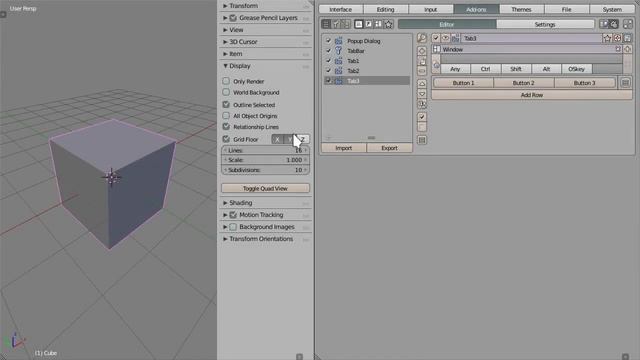Click the sort icon below the down arrow

tap(422, 104)
